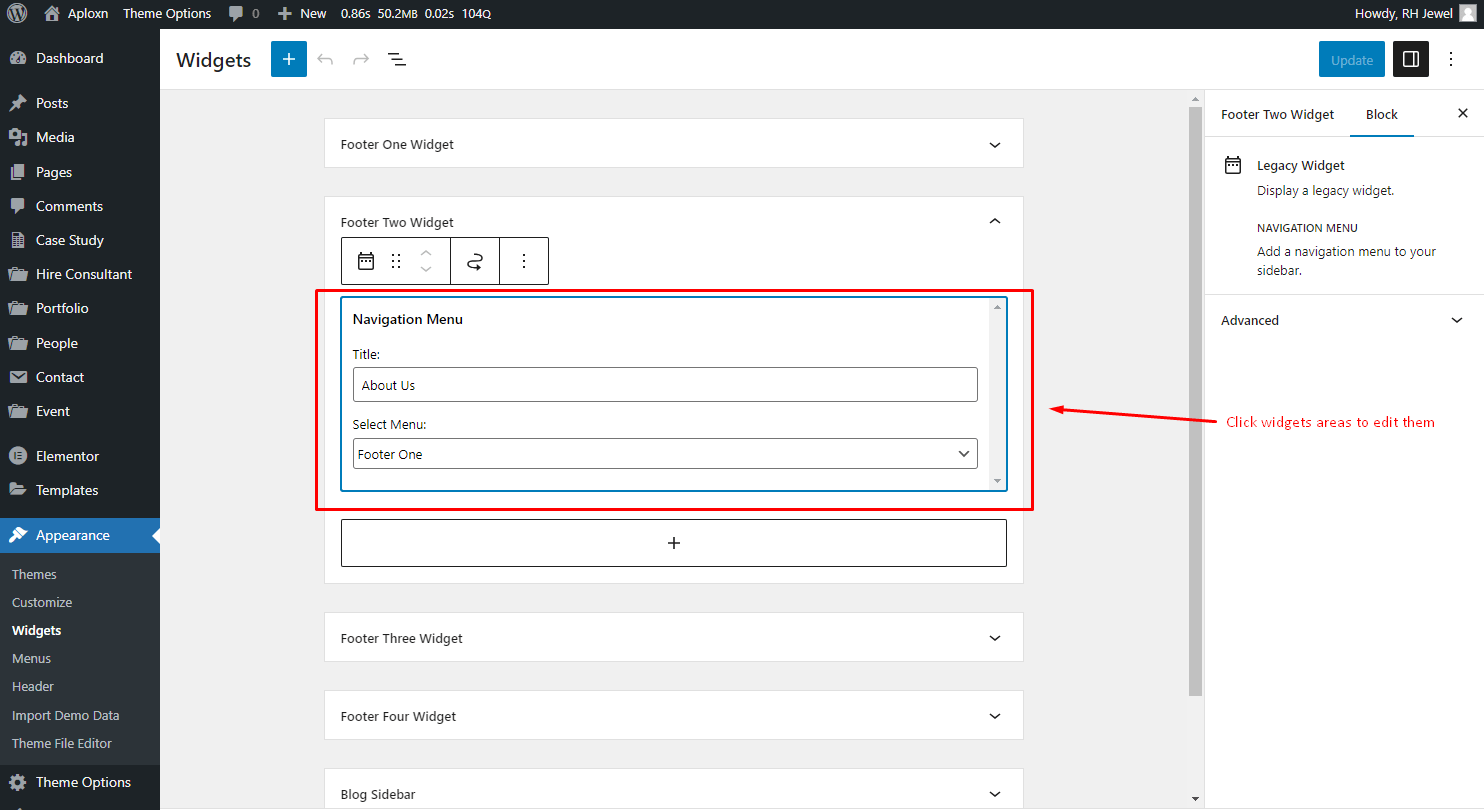Click the add block appender button
1484x810 pixels.
tap(674, 543)
